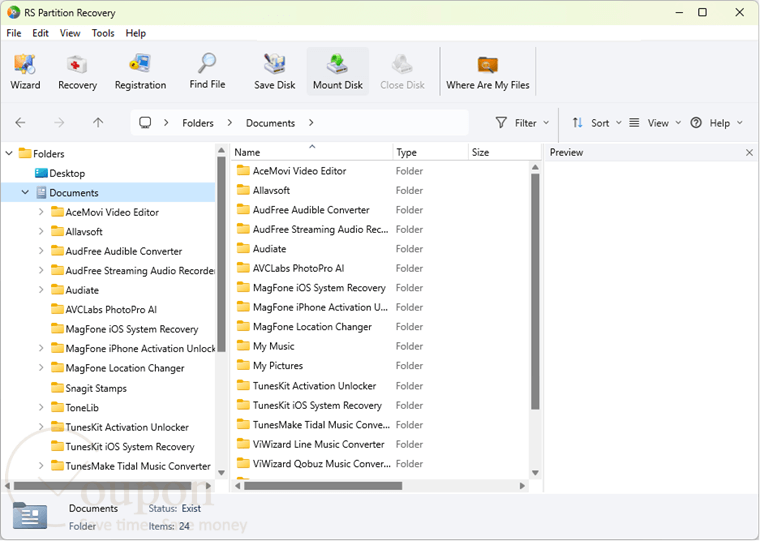Viewport: 760px width, 541px height.
Task: Open the Tools menu
Action: pos(103,33)
